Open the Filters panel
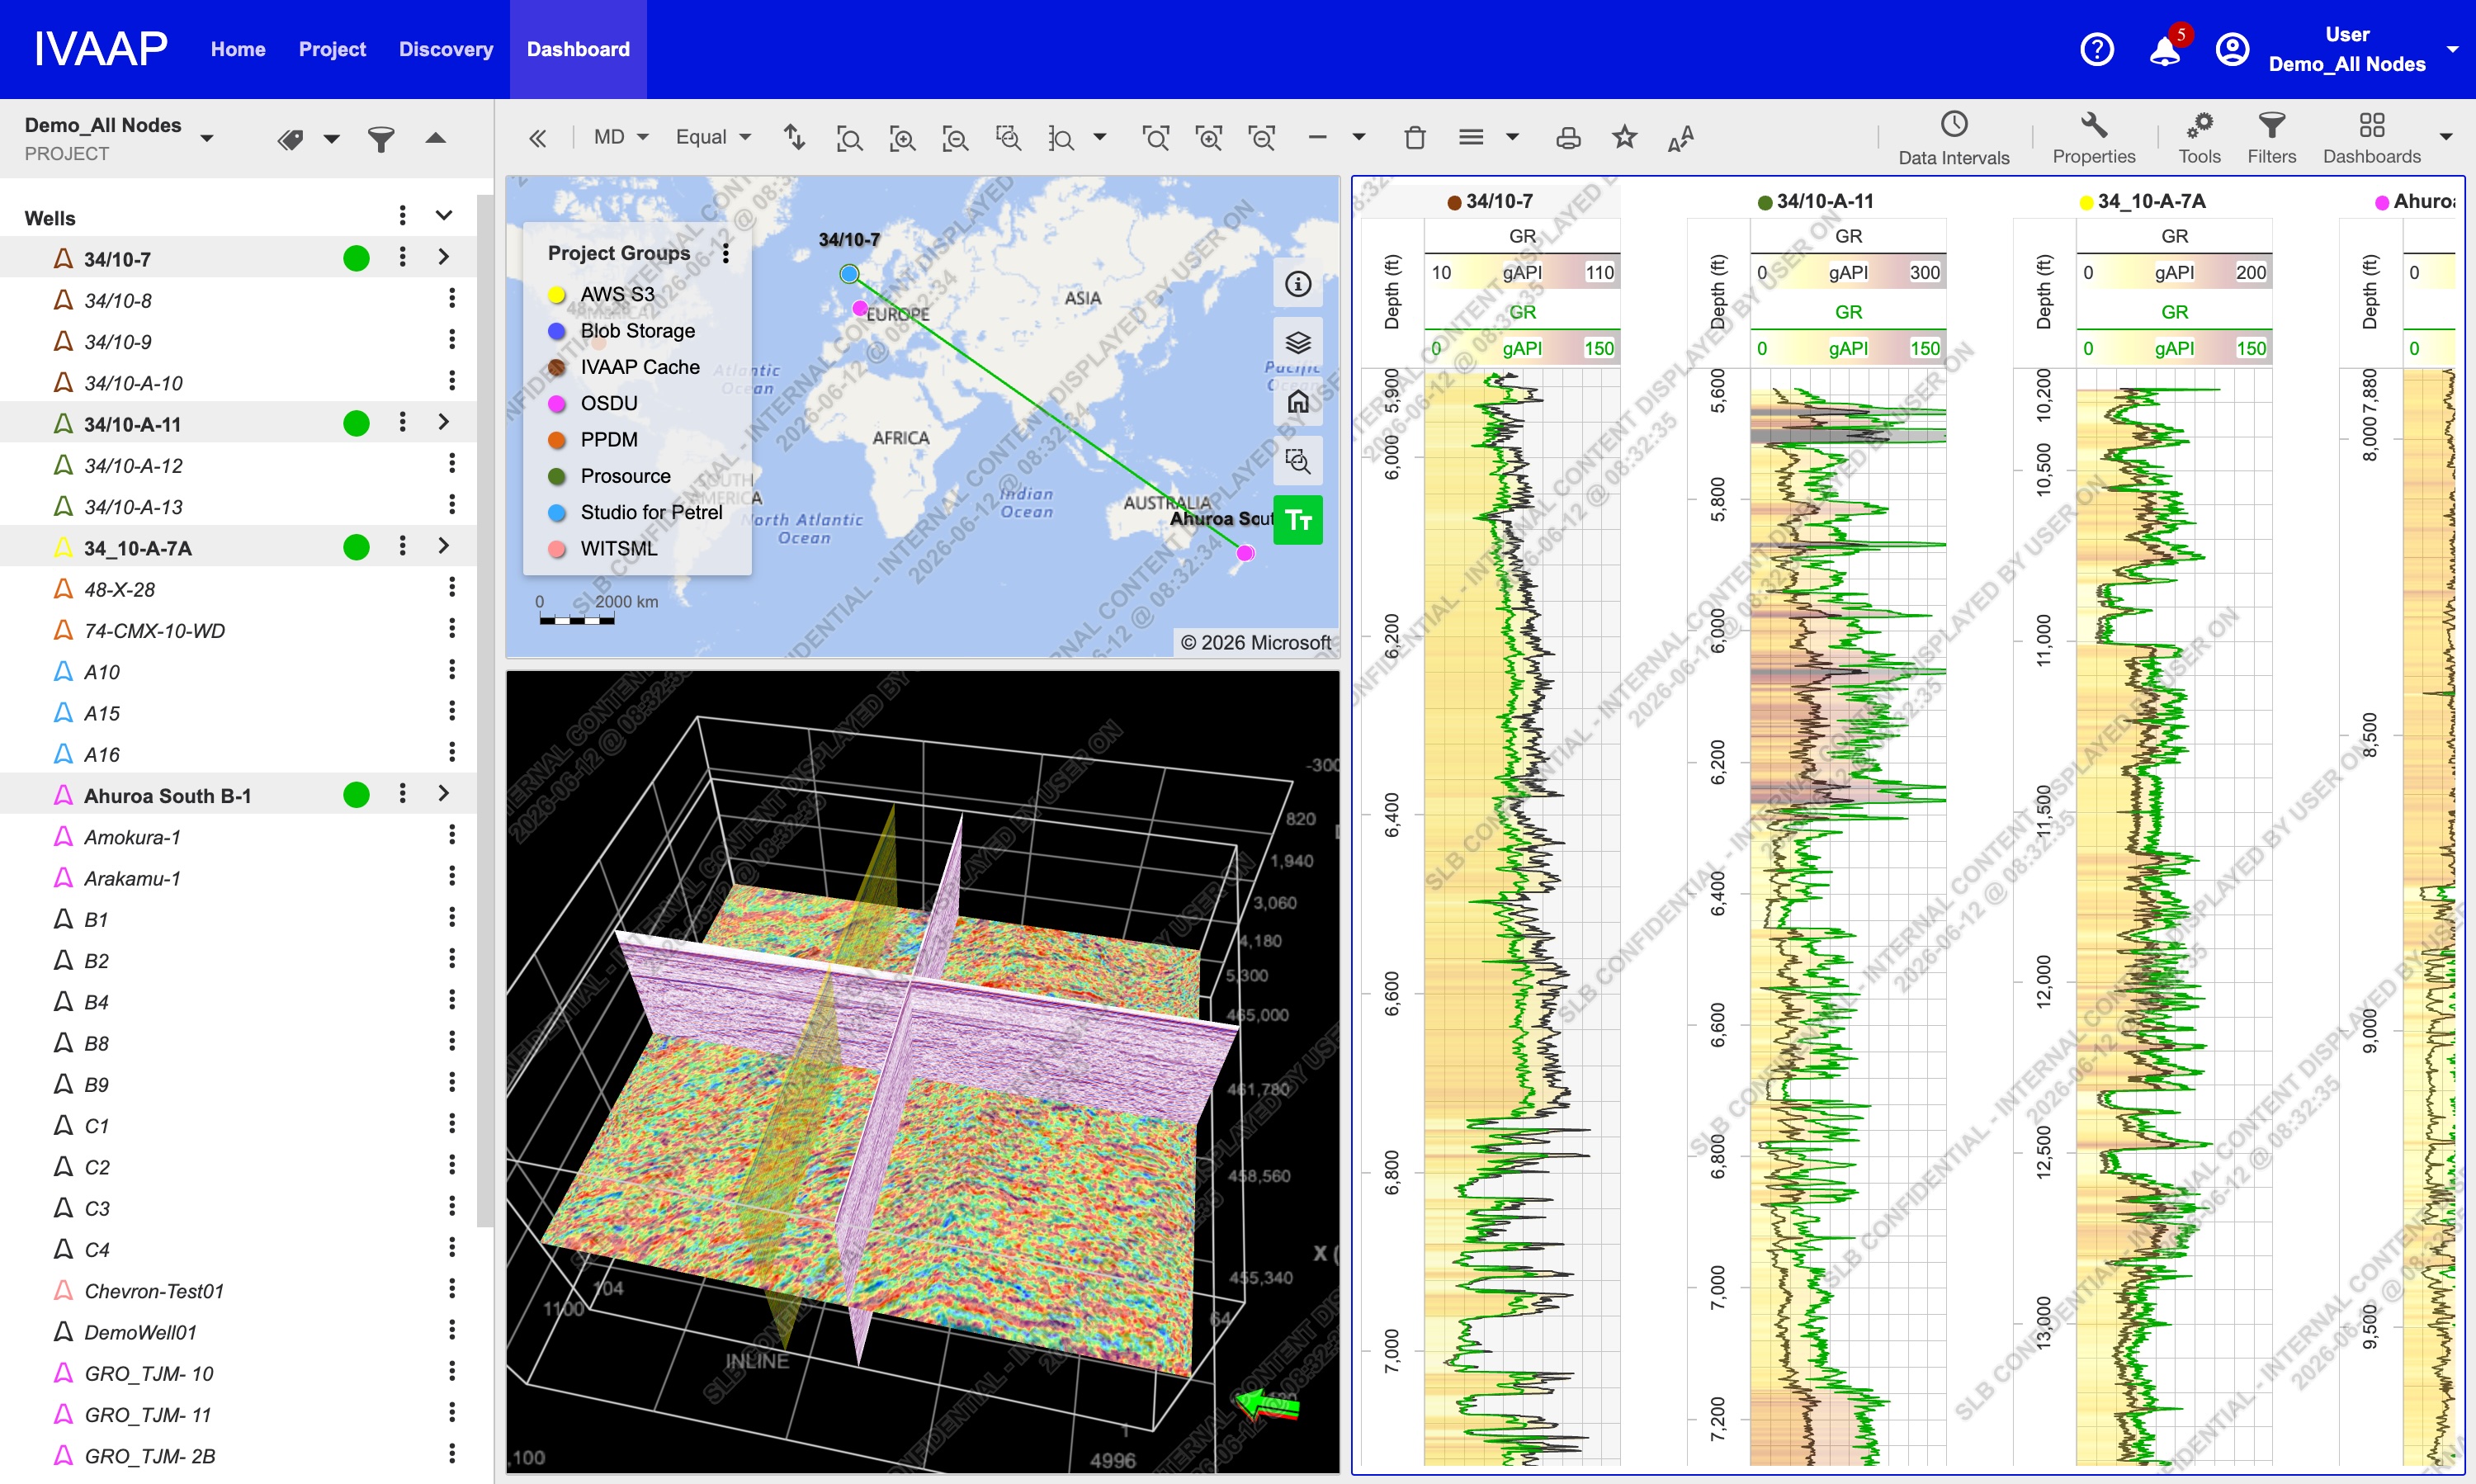The image size is (2476, 1484). pyautogui.click(x=2271, y=139)
